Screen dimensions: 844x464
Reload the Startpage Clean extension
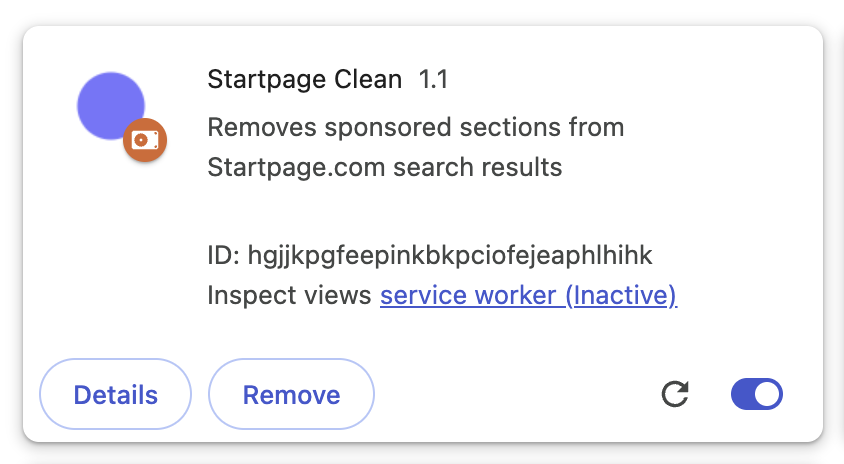coord(676,394)
